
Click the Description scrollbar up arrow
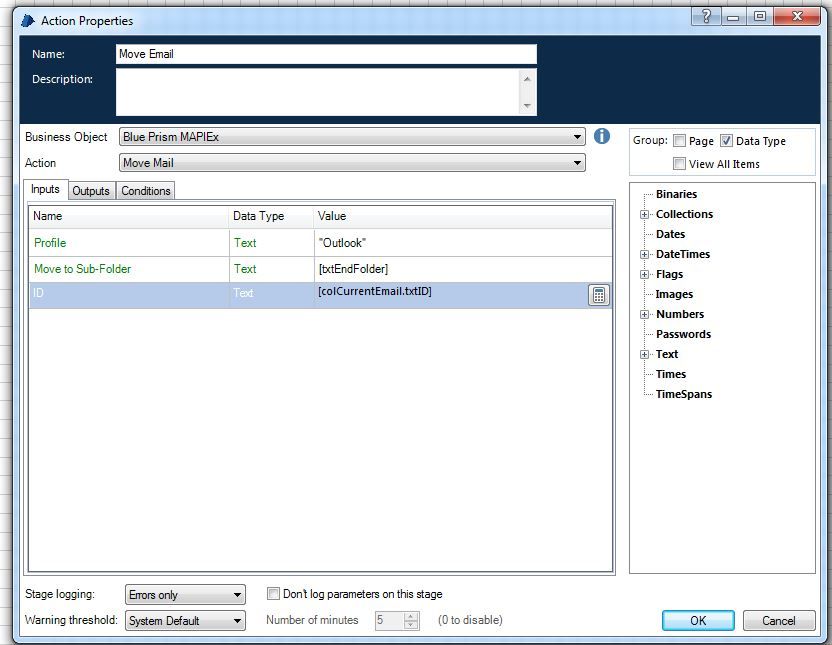click(x=527, y=79)
